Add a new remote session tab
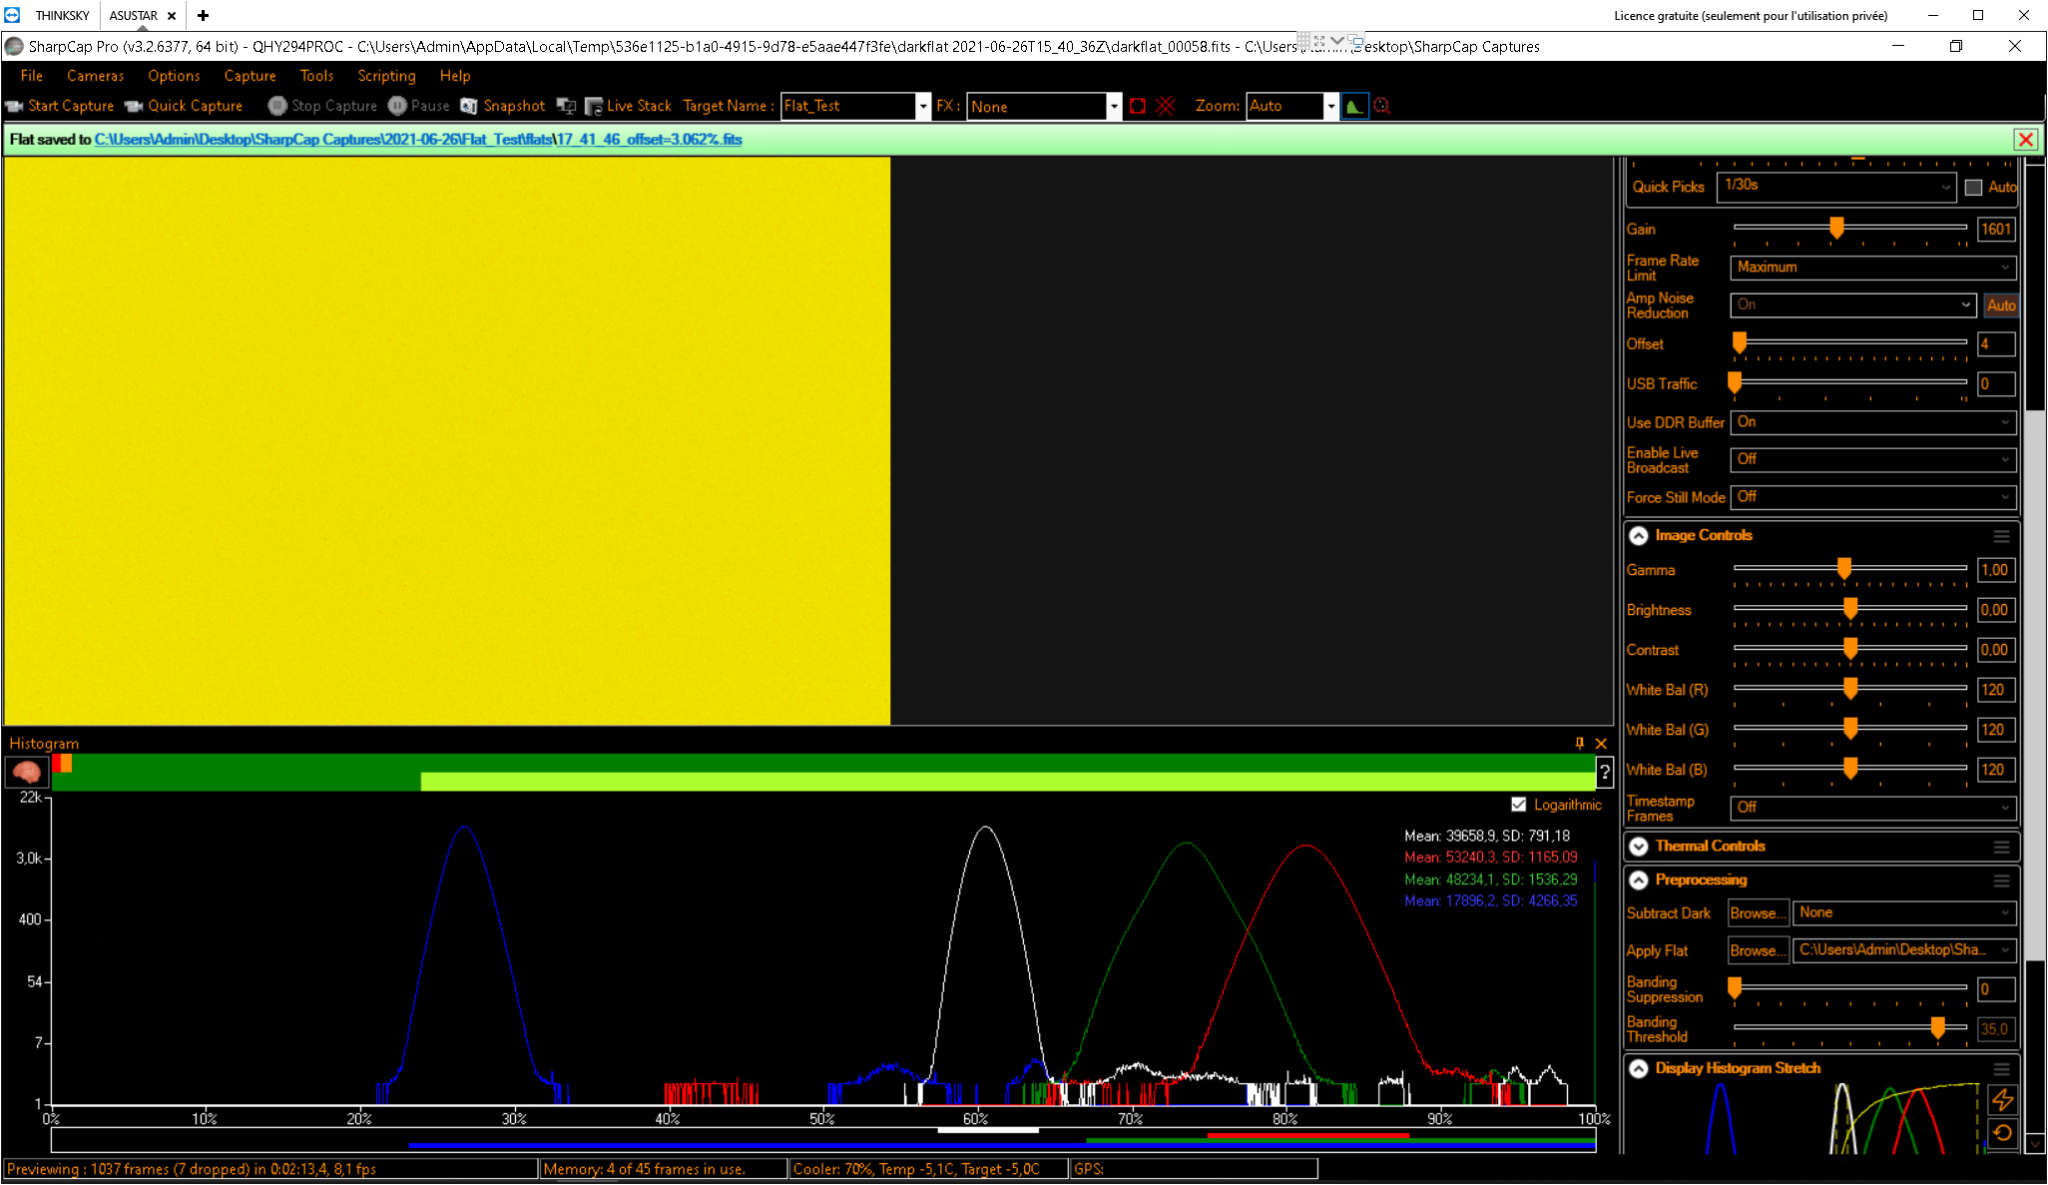Viewport: 2048px width, 1185px height. point(203,15)
